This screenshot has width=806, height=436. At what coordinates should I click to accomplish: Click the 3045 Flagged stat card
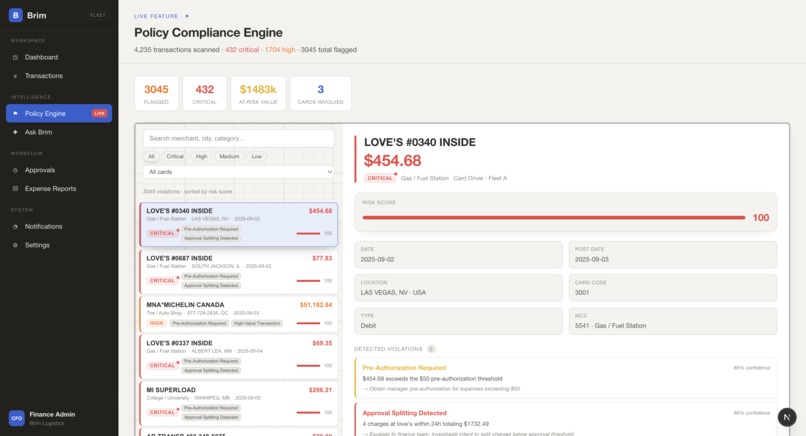click(156, 94)
